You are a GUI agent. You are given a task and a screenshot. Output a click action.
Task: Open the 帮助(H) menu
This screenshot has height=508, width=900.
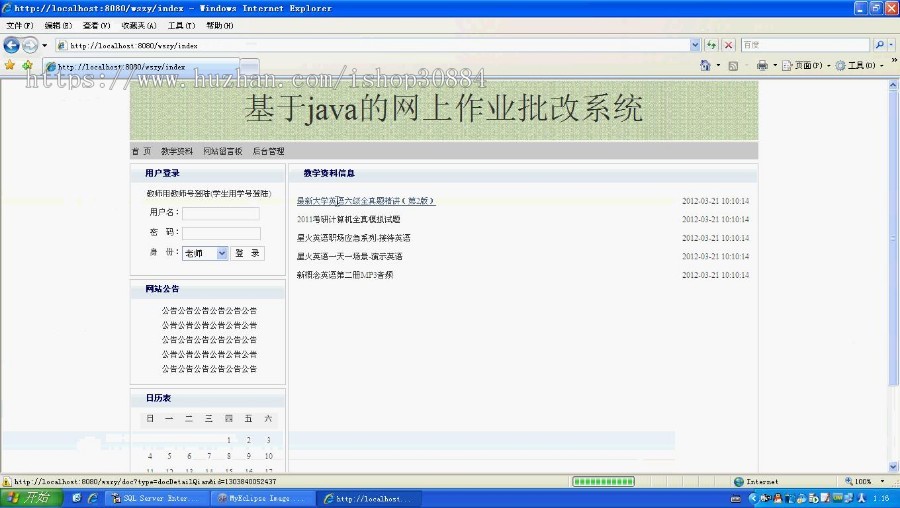220,25
